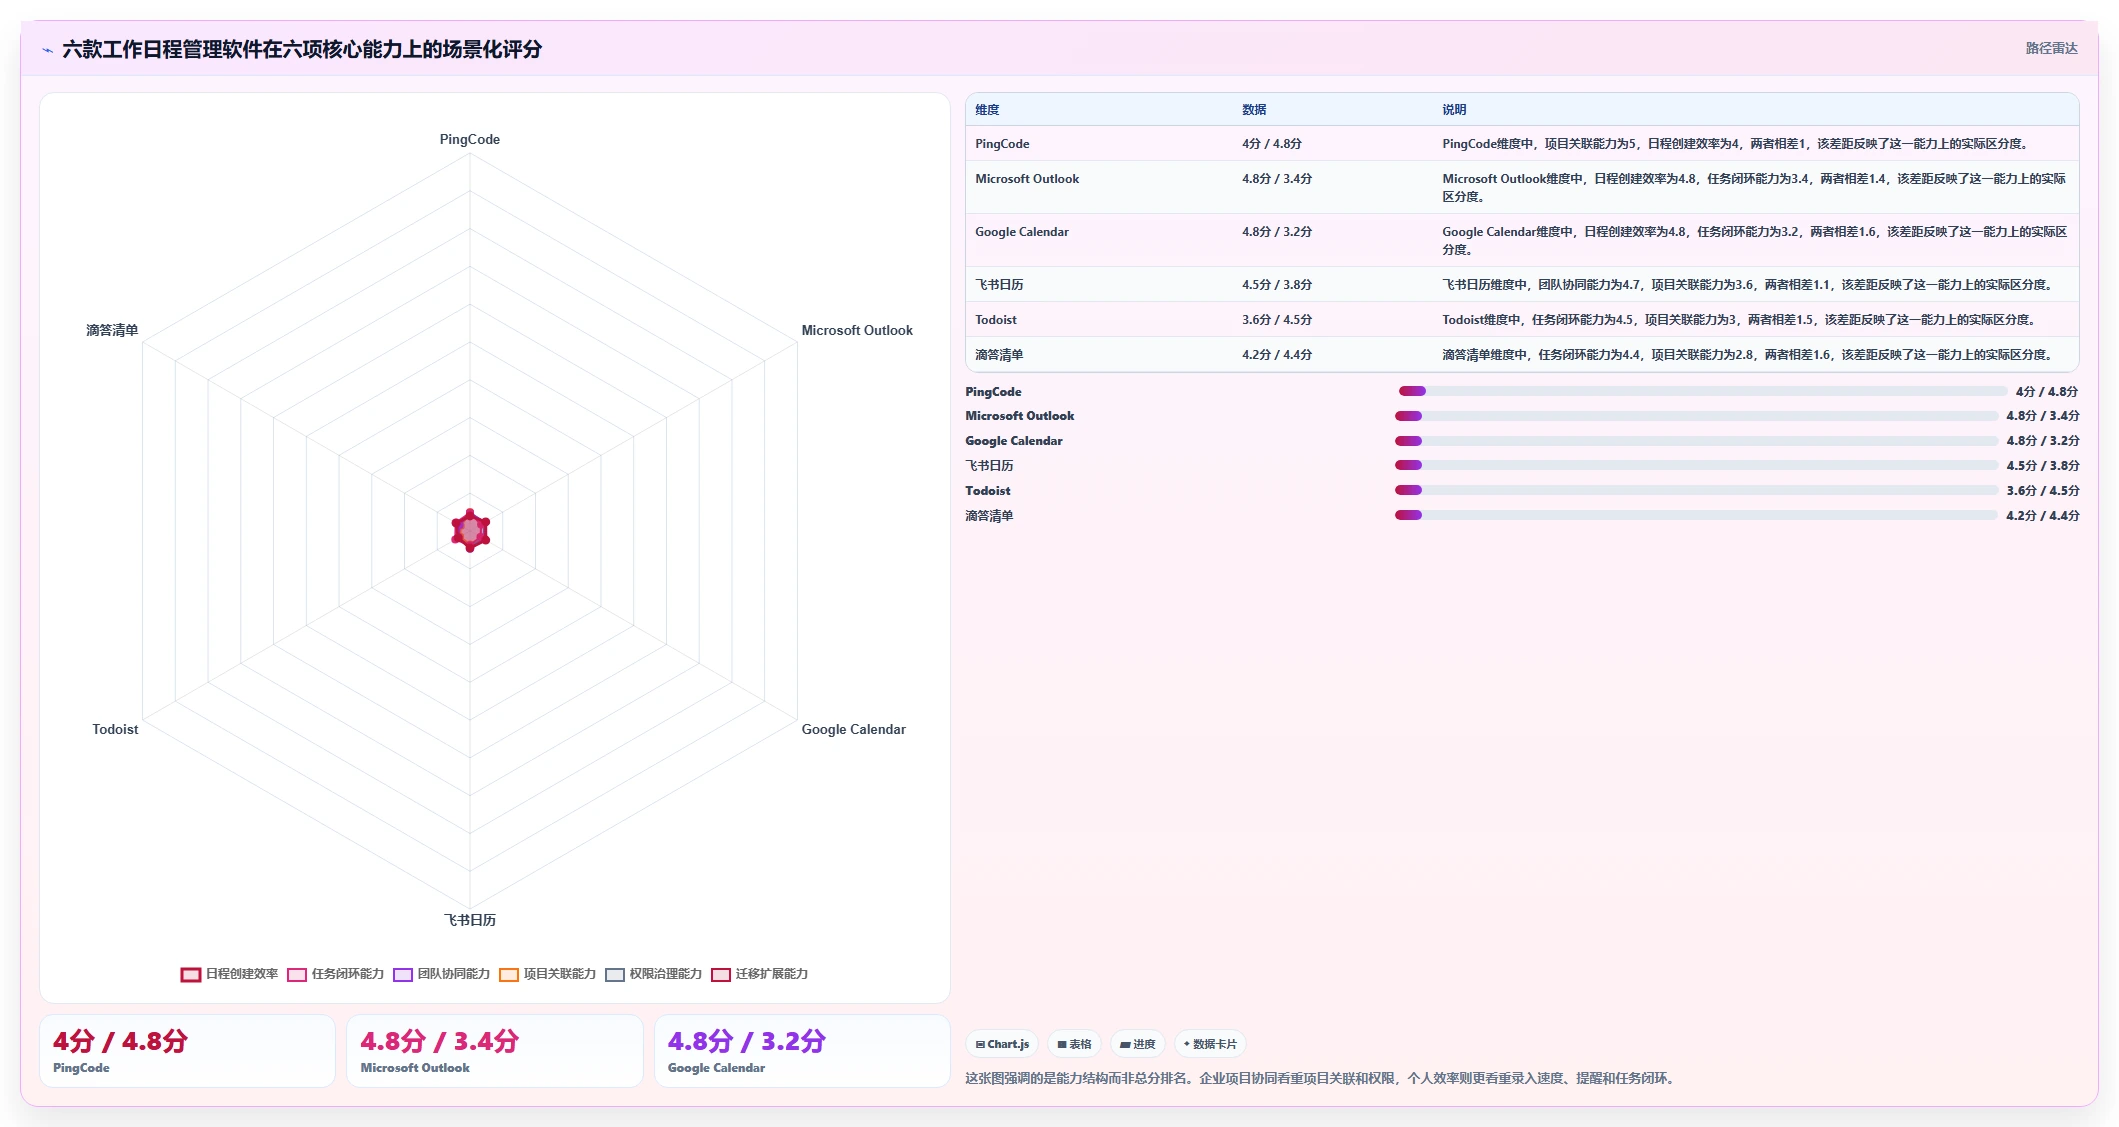Click the 数据 column header

coord(1254,110)
